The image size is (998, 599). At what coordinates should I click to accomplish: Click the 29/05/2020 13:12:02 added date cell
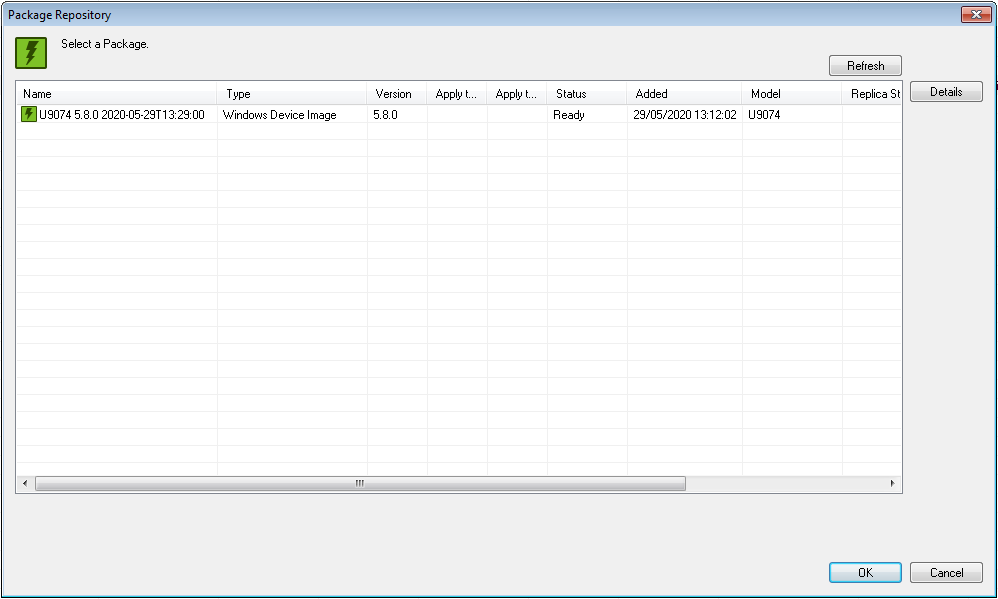685,115
